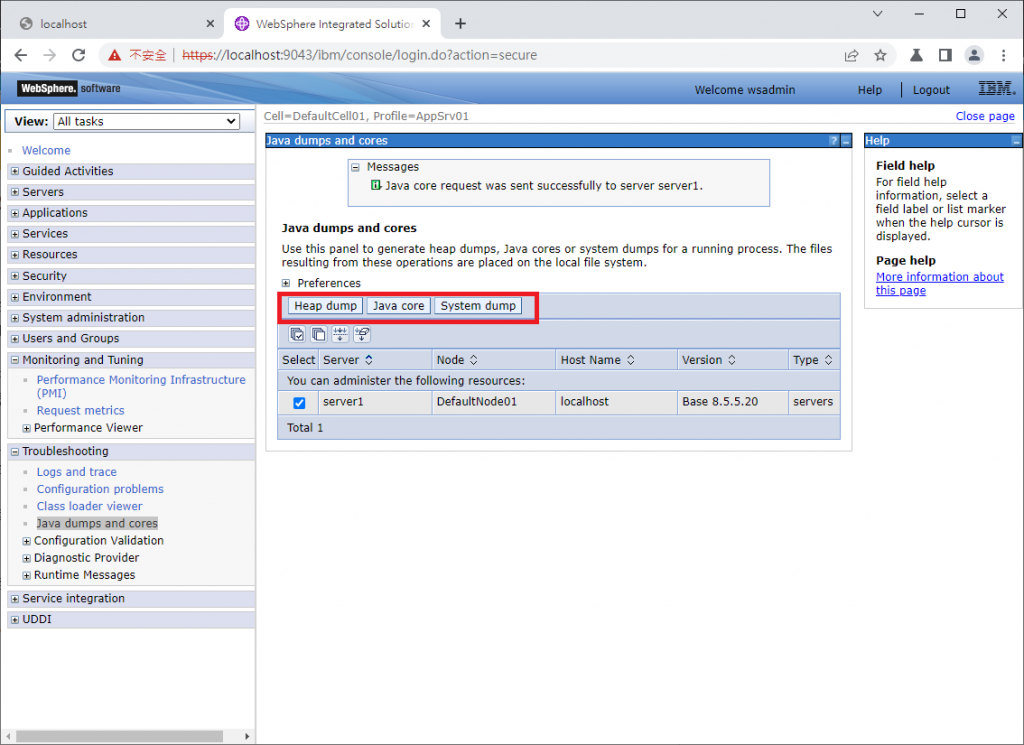Reload the page with the refresh icon
This screenshot has width=1024, height=745.
pos(78,55)
